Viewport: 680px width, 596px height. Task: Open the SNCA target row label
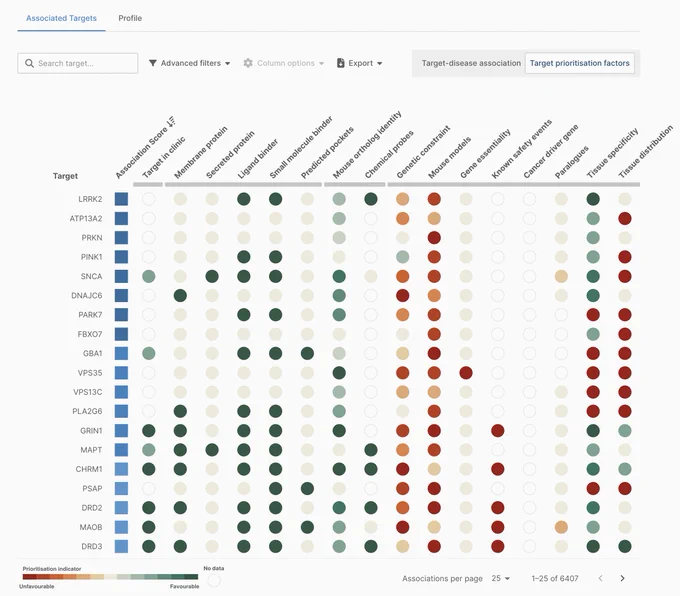(x=92, y=276)
